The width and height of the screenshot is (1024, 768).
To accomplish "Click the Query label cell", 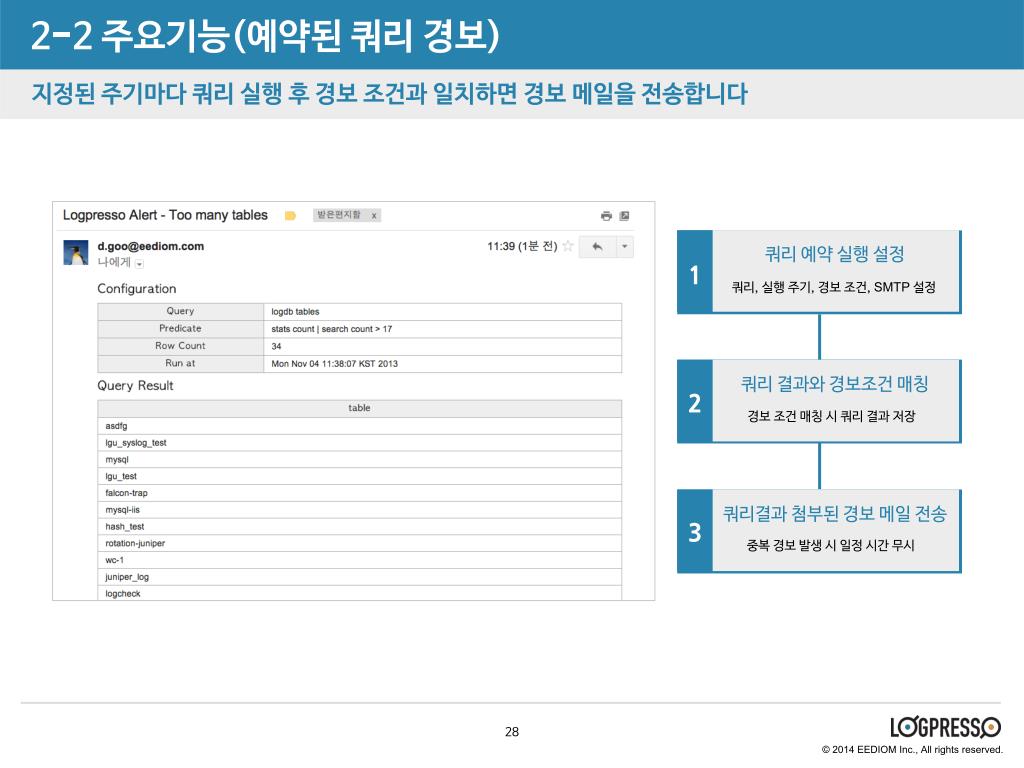I will (x=180, y=312).
